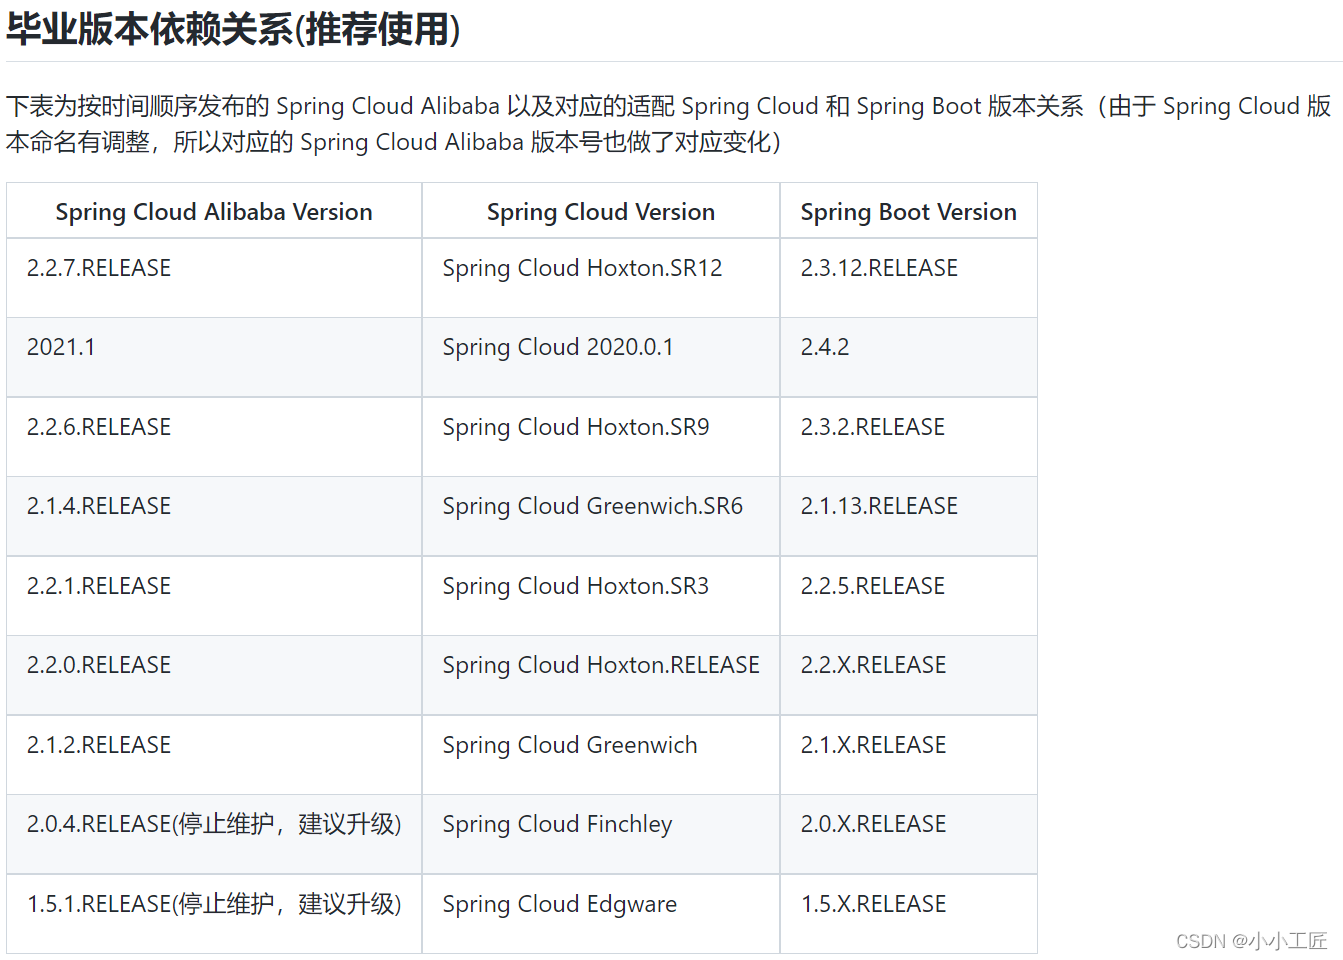Click the heading "毕业版本依赖关系(推荐使用)"

pos(234,30)
